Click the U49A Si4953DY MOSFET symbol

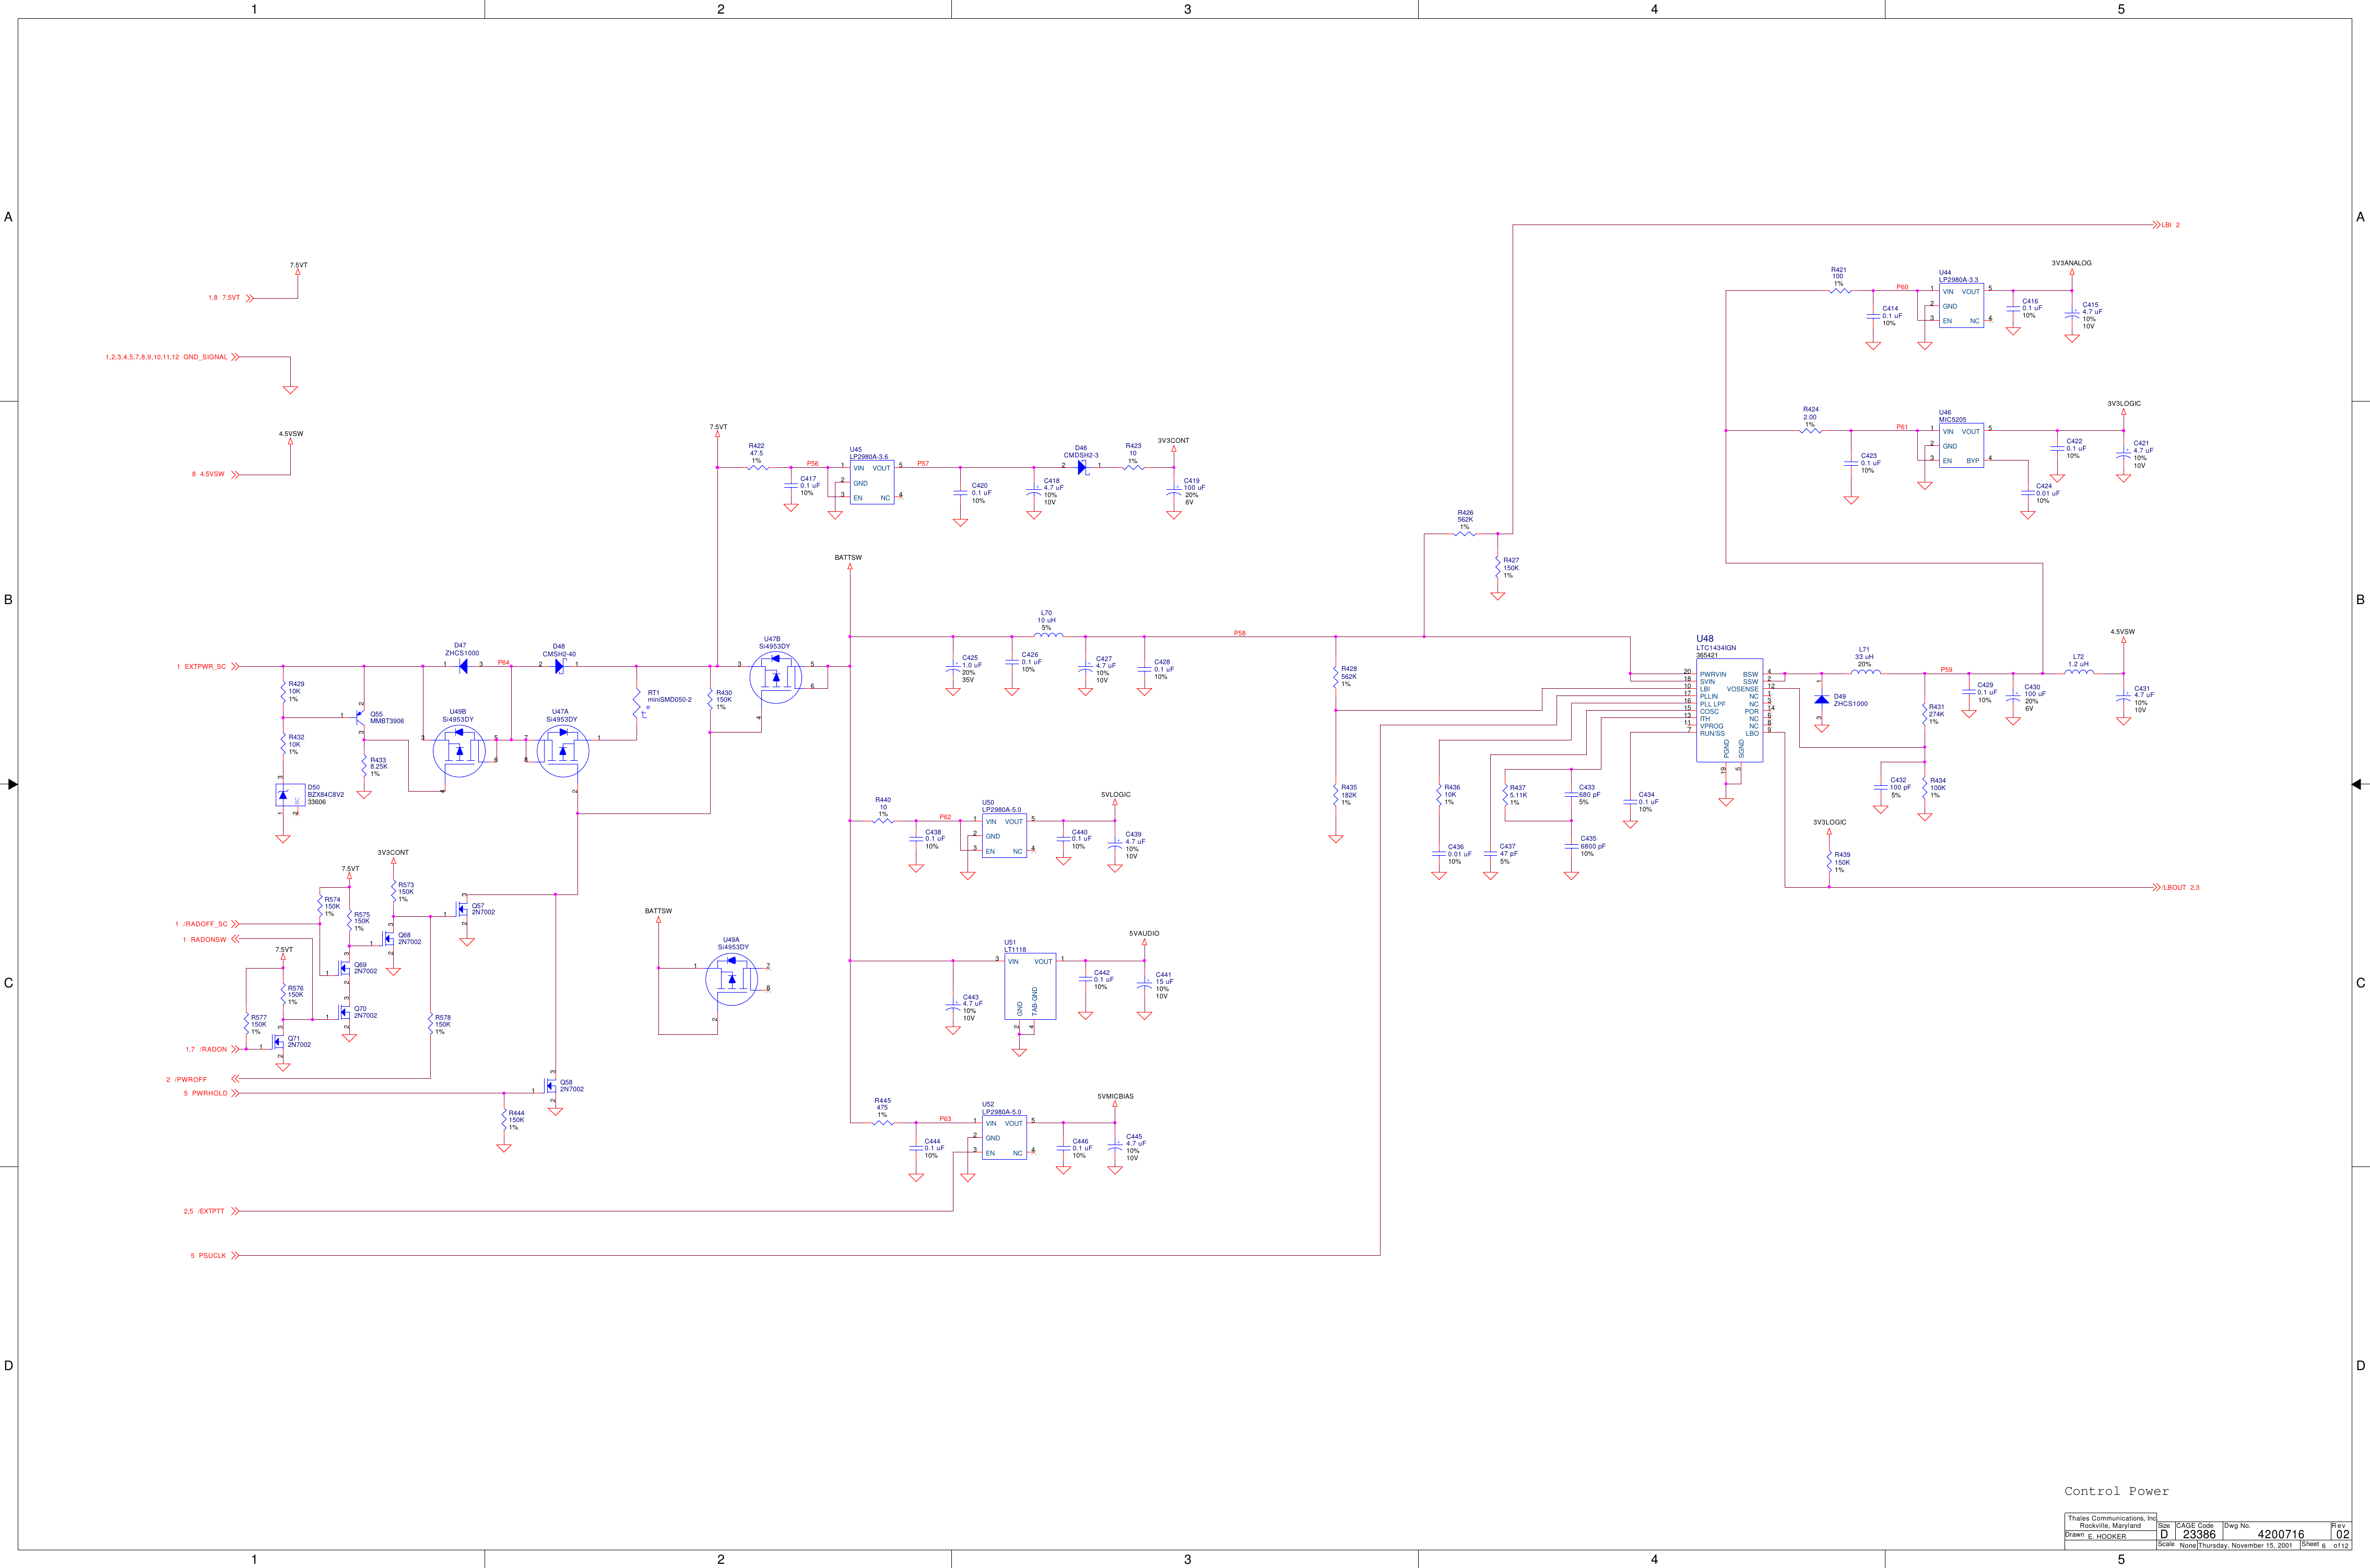coord(732,979)
